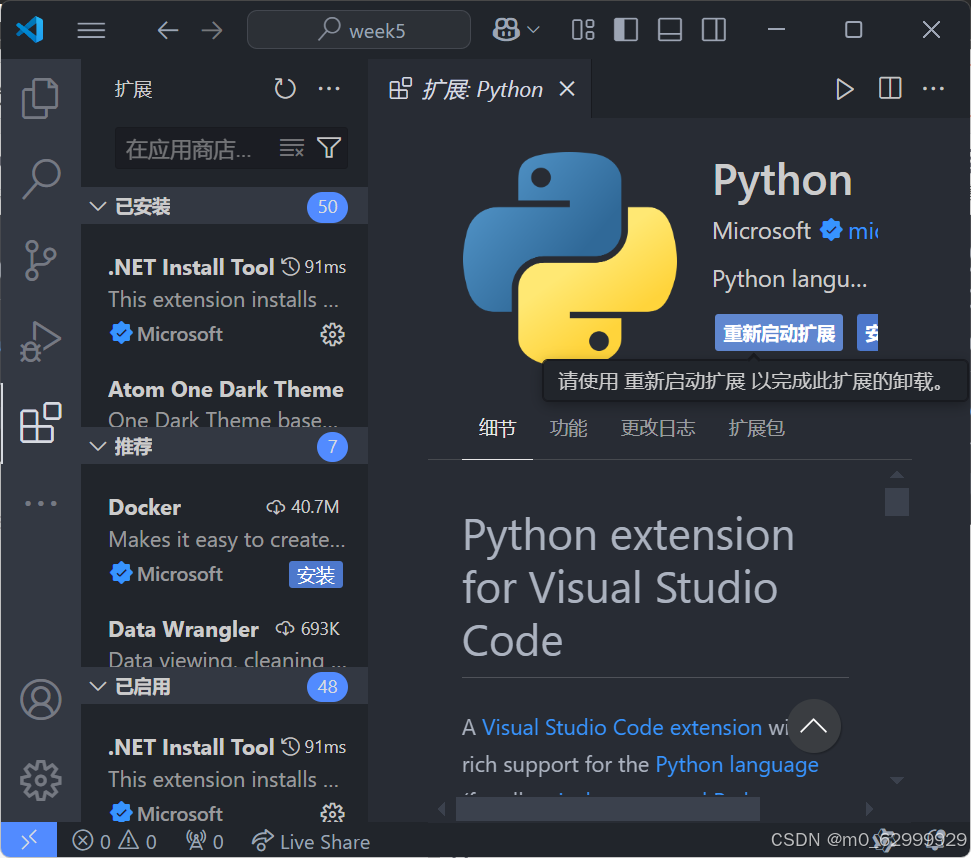The height and width of the screenshot is (858, 971).
Task: Switch to the 细节 tab
Action: tap(497, 428)
